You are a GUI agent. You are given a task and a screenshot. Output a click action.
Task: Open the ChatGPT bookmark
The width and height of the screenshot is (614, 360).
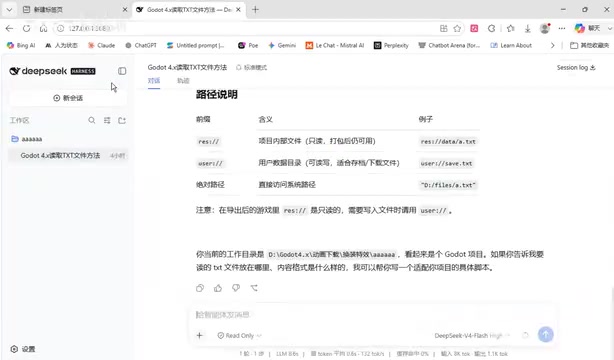click(141, 45)
